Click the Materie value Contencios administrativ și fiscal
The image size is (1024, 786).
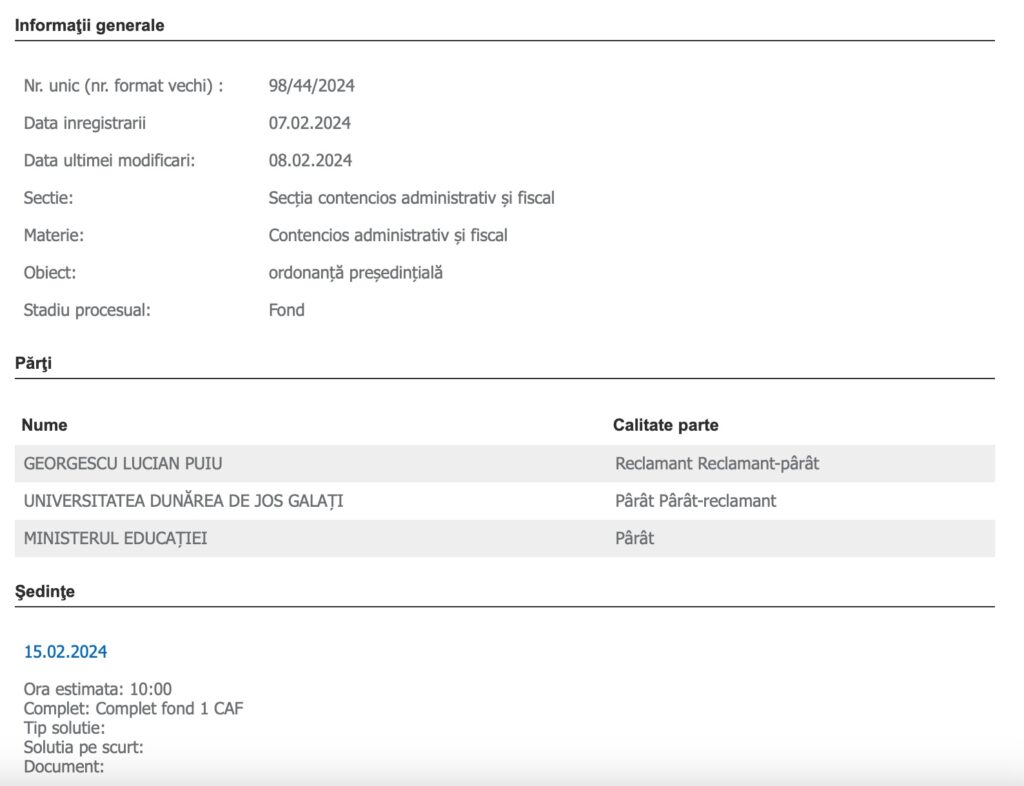[x=388, y=235]
